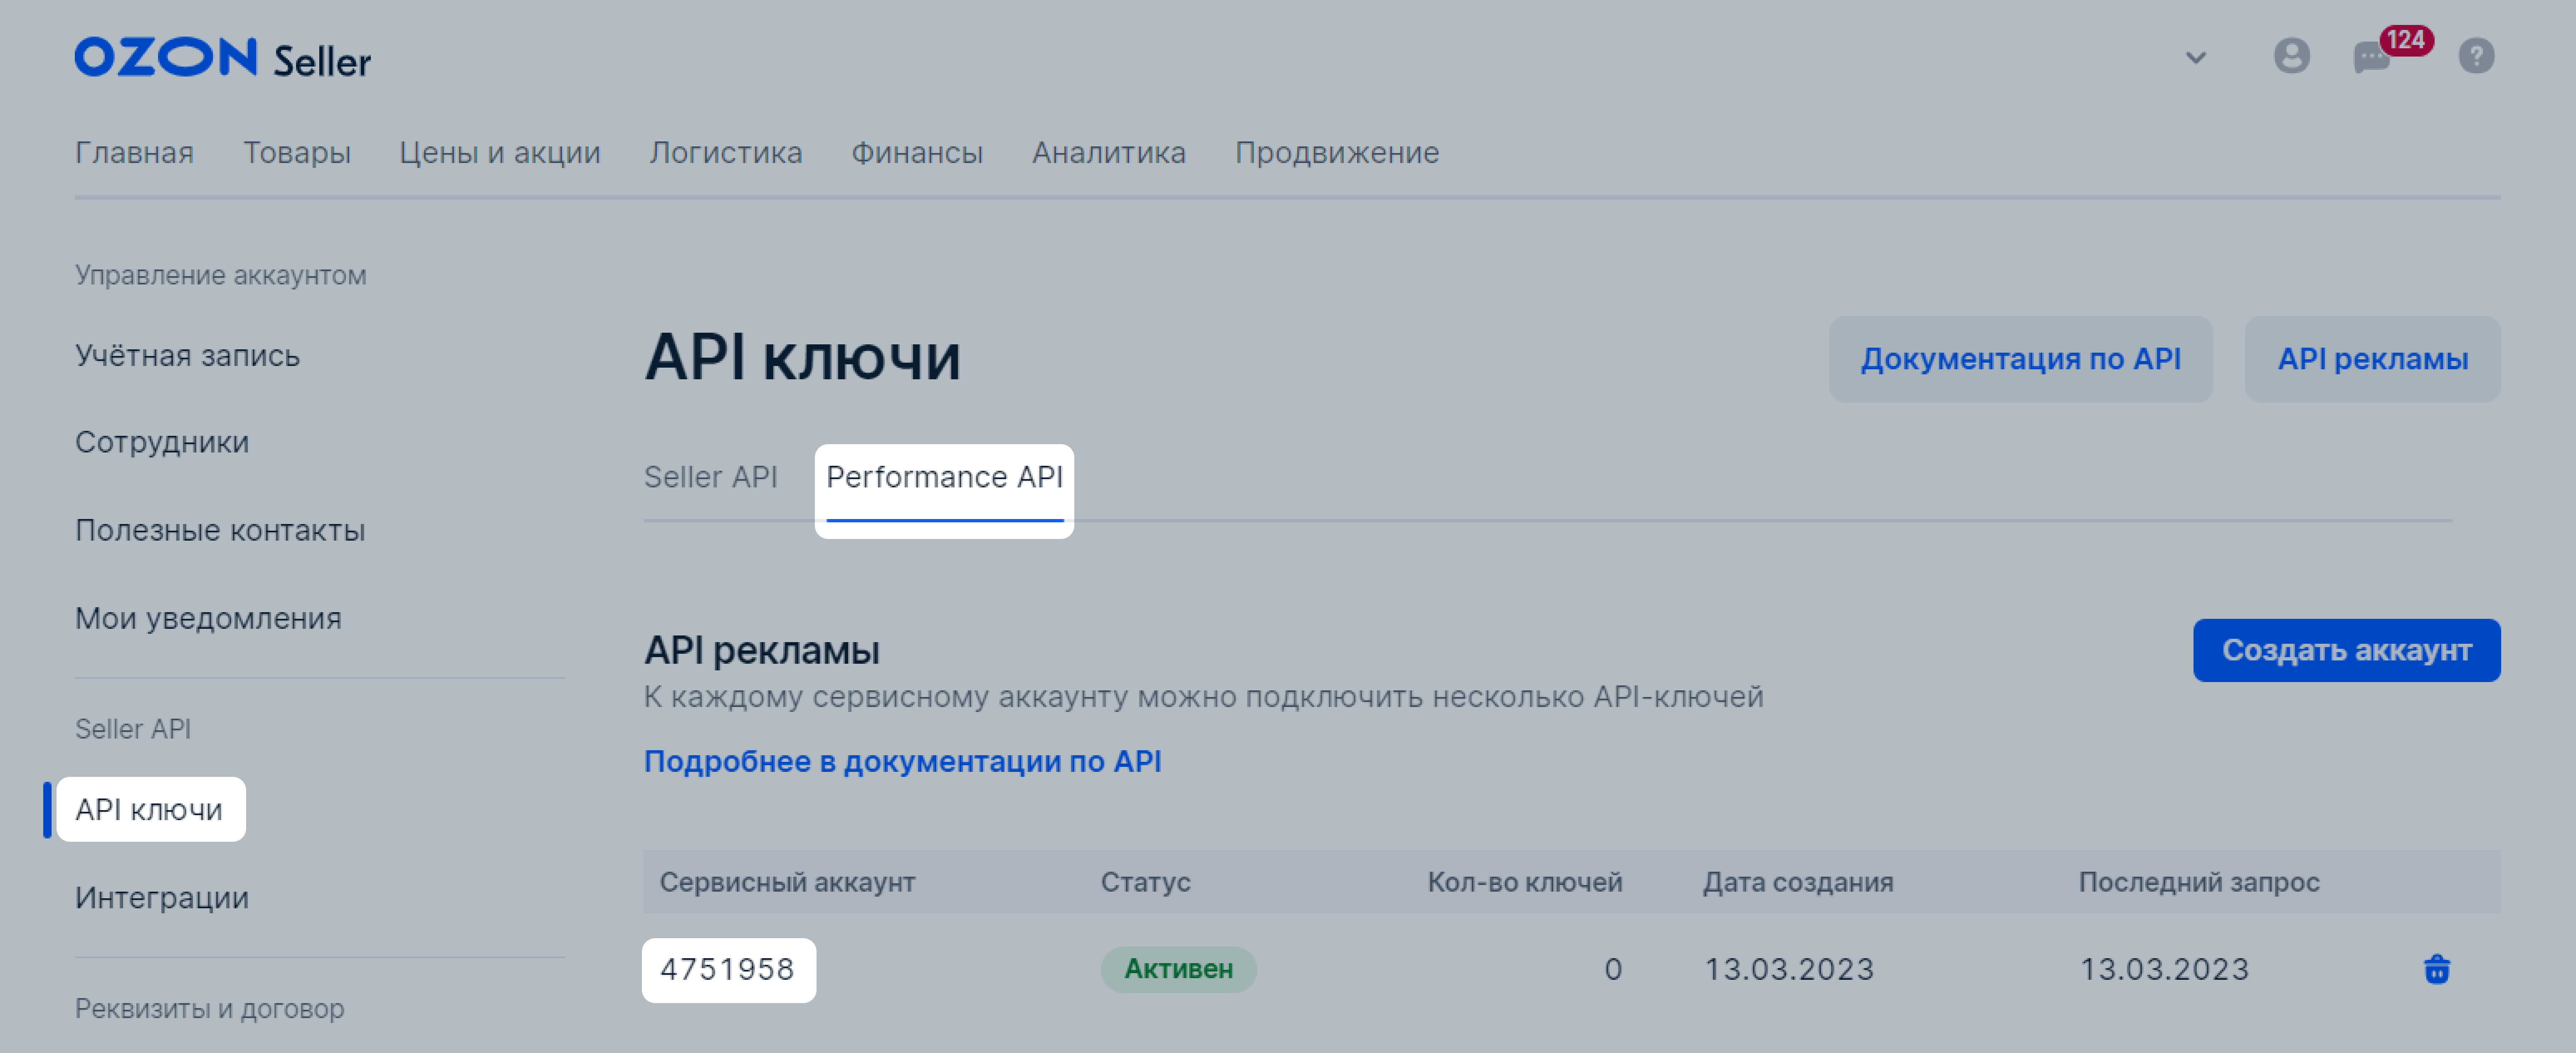Expand the account dropdown chevron in header

pos(2195,58)
